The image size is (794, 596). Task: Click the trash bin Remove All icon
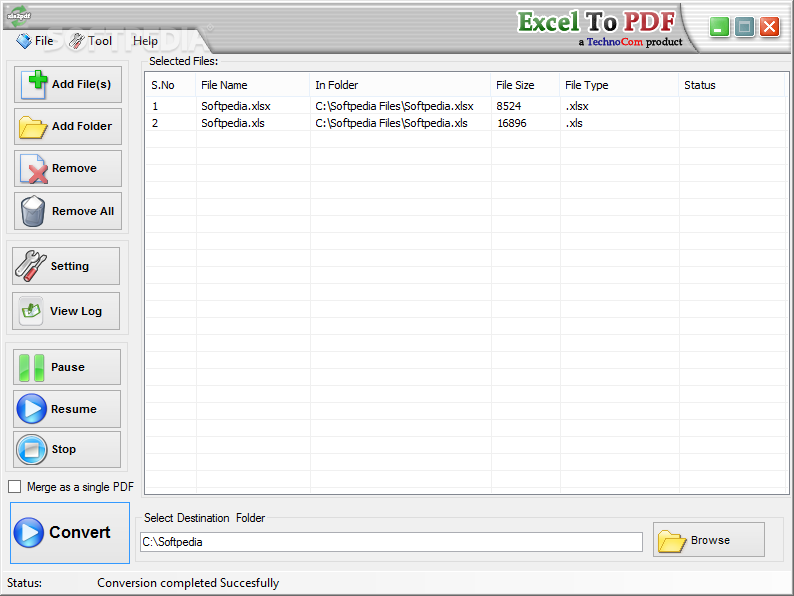coord(33,211)
